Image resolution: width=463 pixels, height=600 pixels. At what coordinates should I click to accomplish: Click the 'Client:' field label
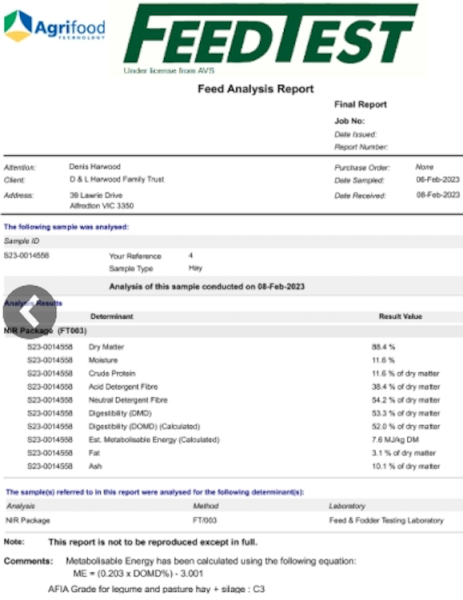click(14, 180)
